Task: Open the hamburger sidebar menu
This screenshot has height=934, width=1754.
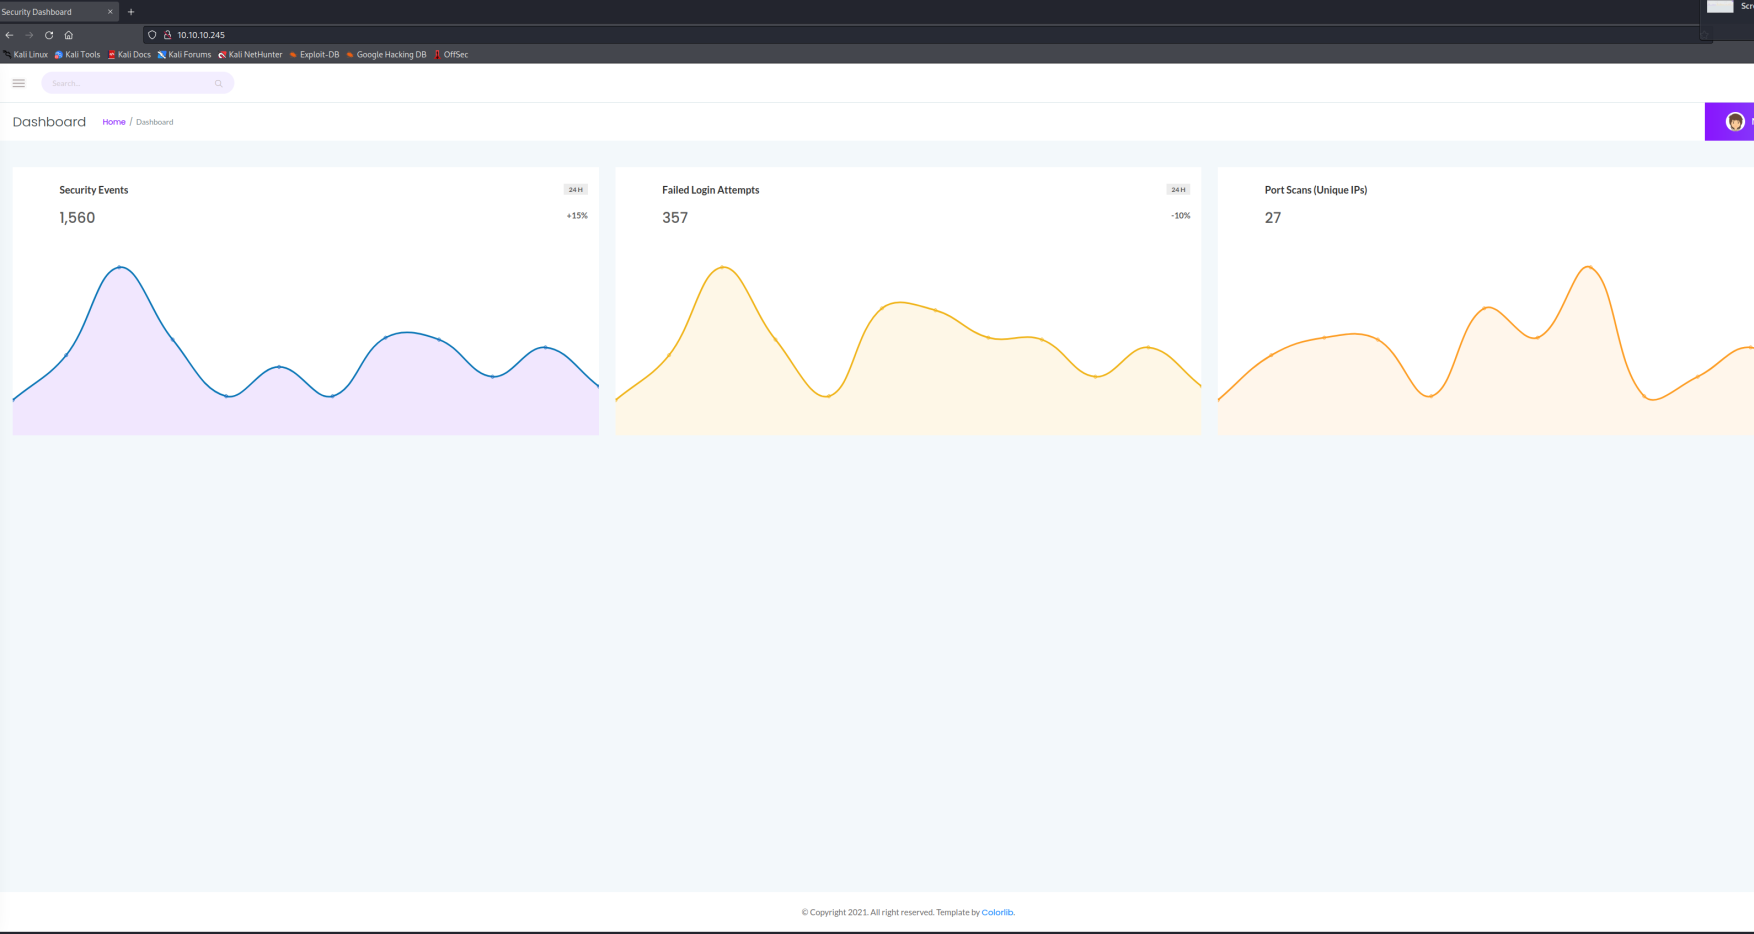Action: (x=19, y=83)
